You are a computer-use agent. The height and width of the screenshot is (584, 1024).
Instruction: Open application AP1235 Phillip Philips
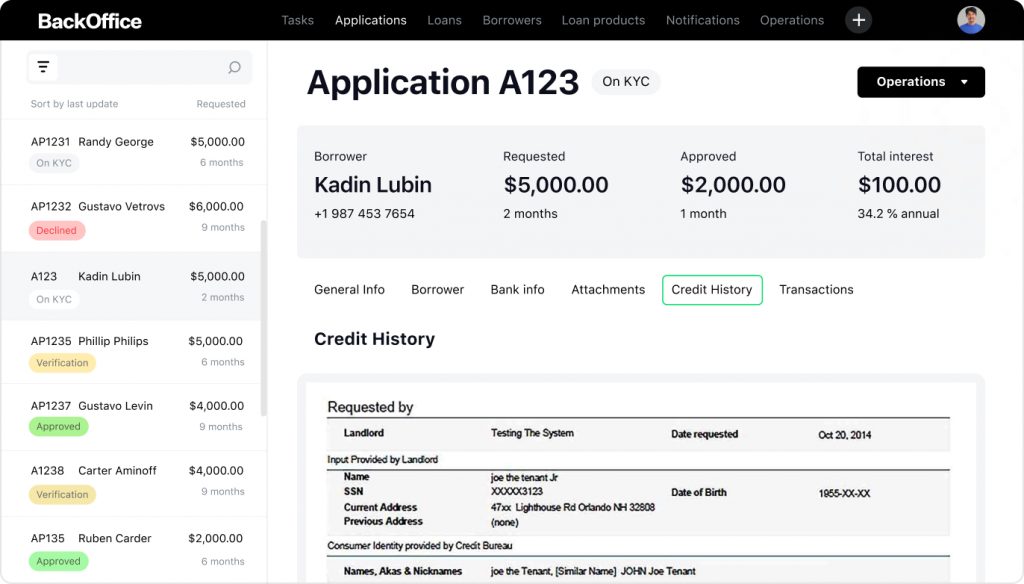pos(133,352)
